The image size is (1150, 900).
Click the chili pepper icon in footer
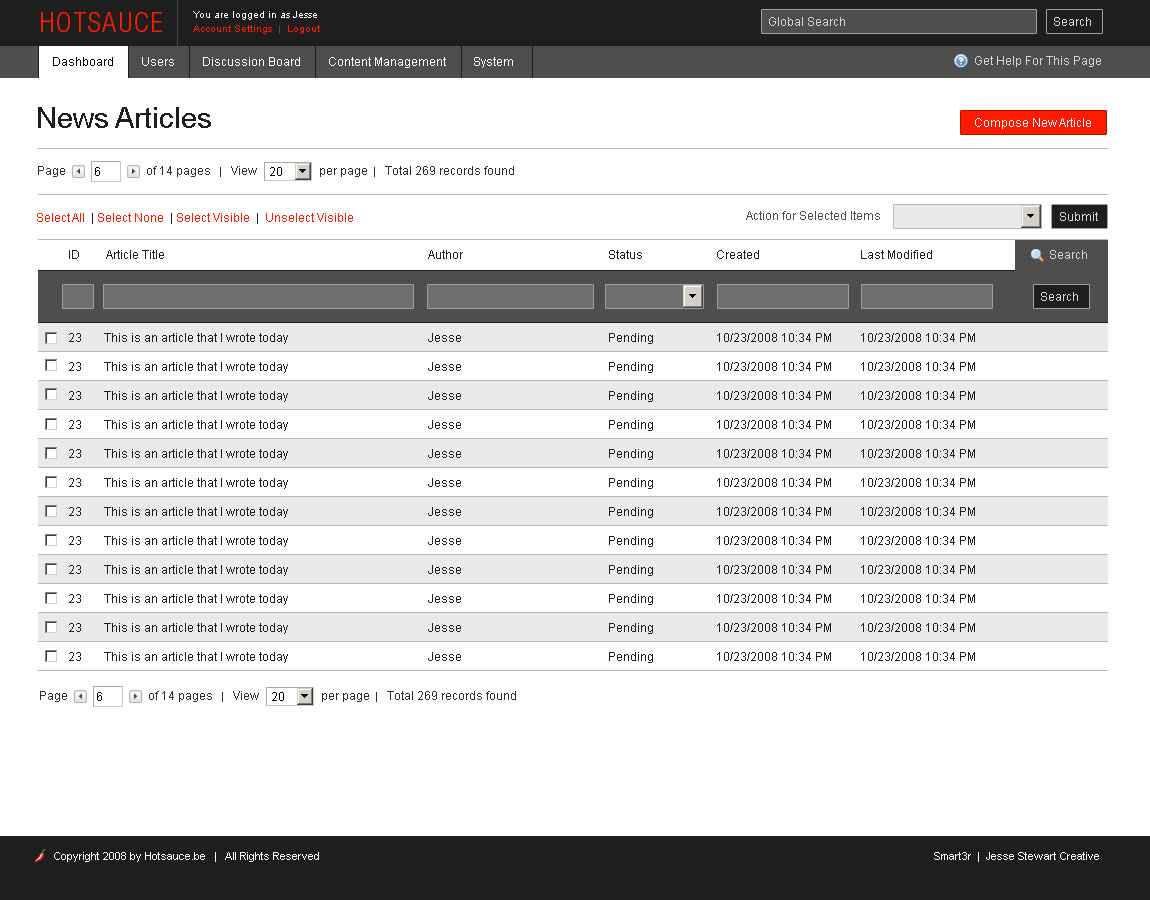pyautogui.click(x=40, y=856)
